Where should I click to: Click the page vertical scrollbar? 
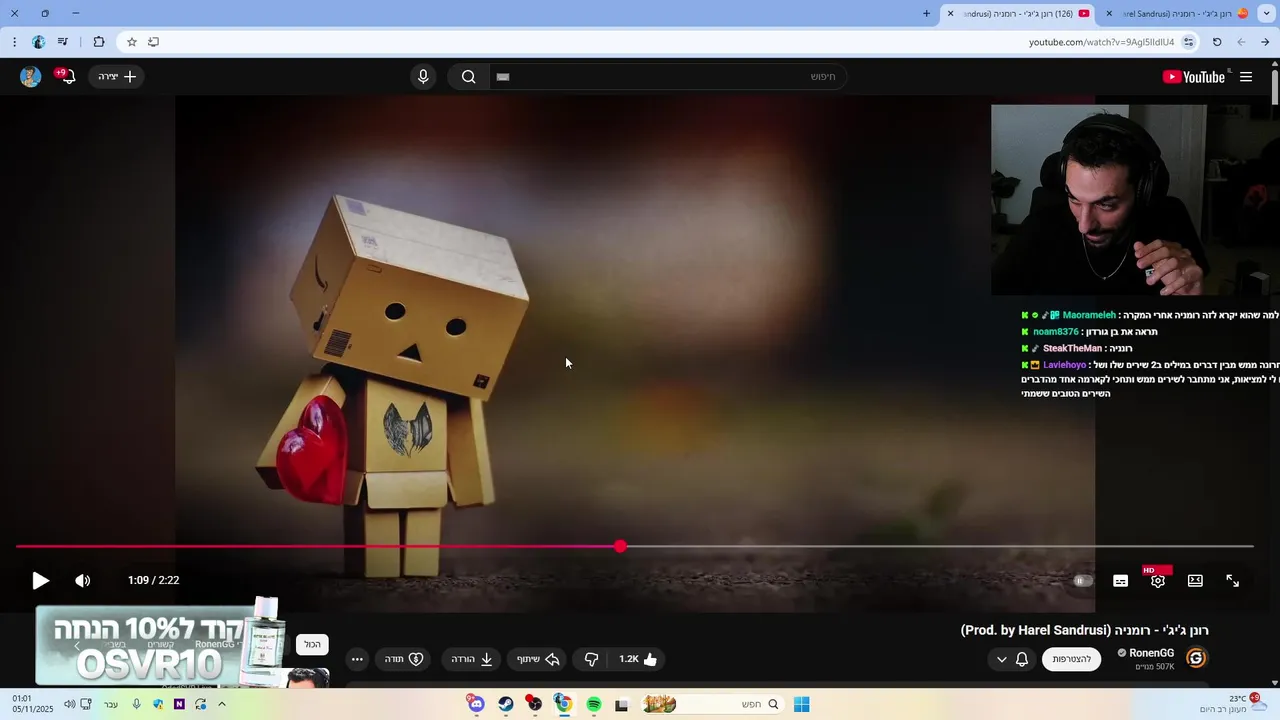[1274, 85]
